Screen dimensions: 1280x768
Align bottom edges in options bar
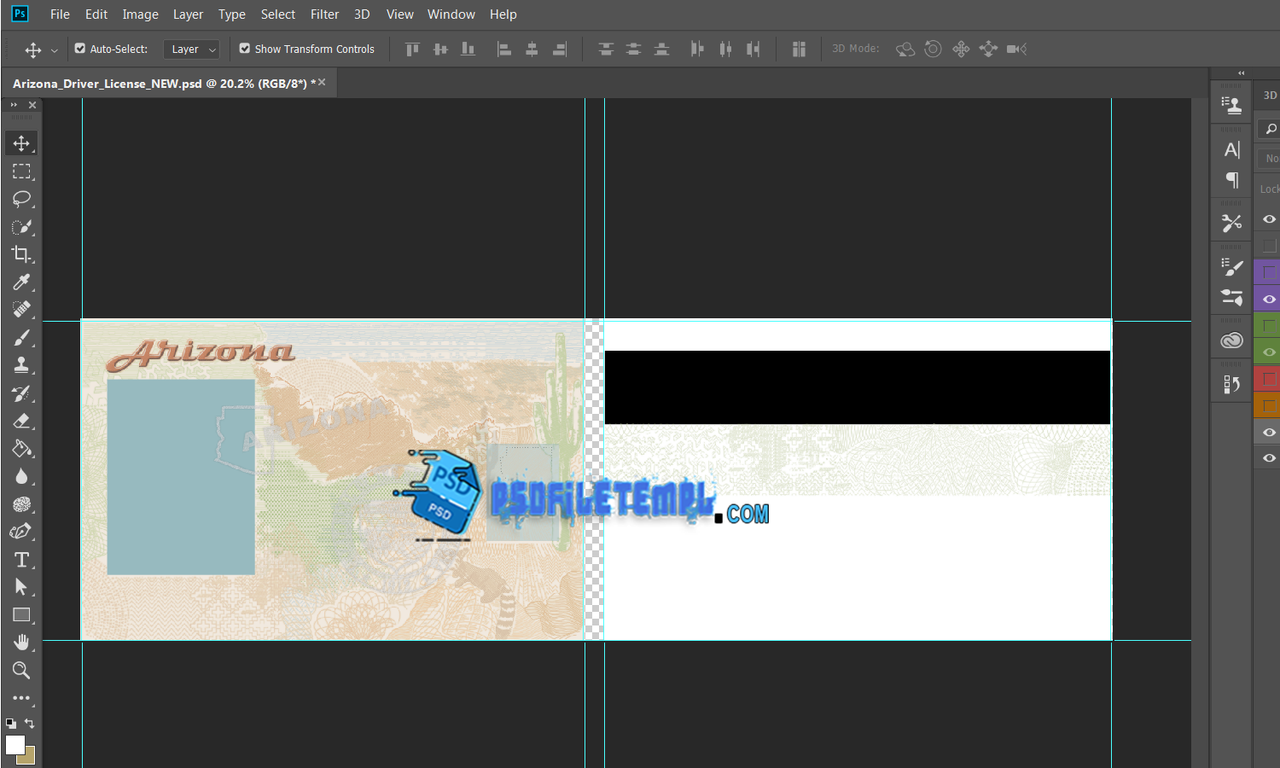[468, 48]
